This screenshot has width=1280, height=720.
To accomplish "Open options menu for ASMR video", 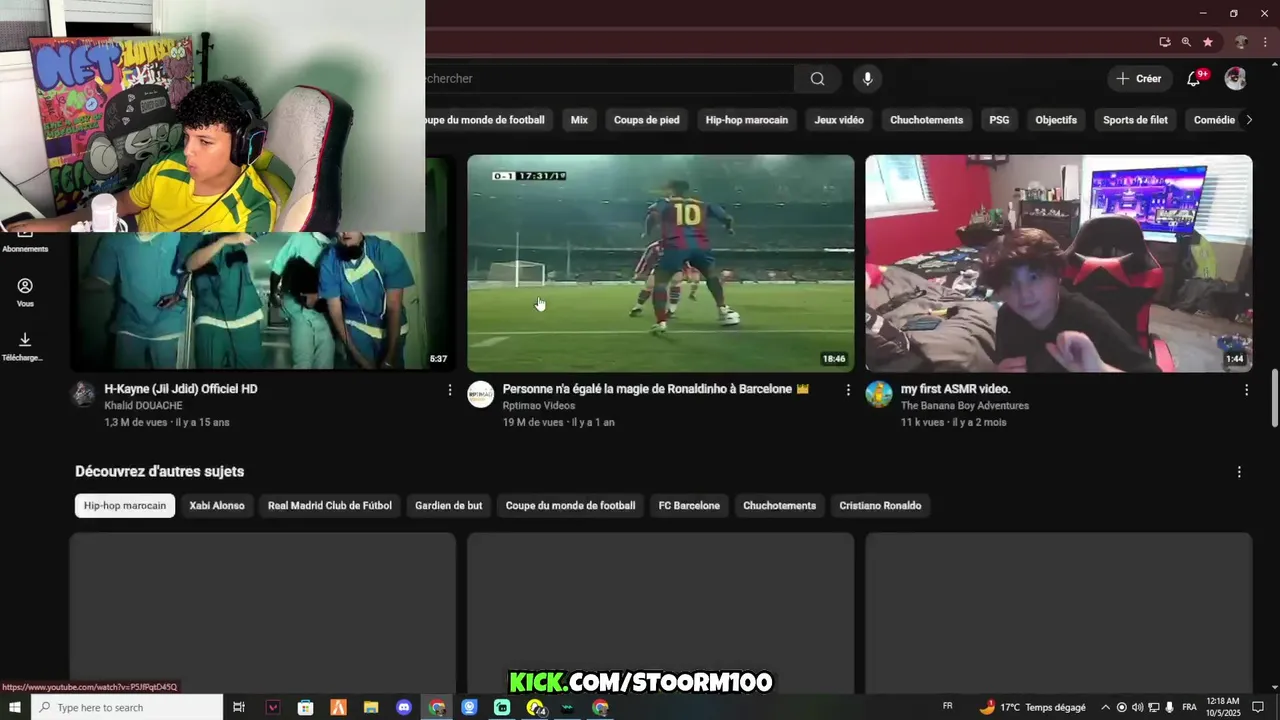I will pos(1246,390).
